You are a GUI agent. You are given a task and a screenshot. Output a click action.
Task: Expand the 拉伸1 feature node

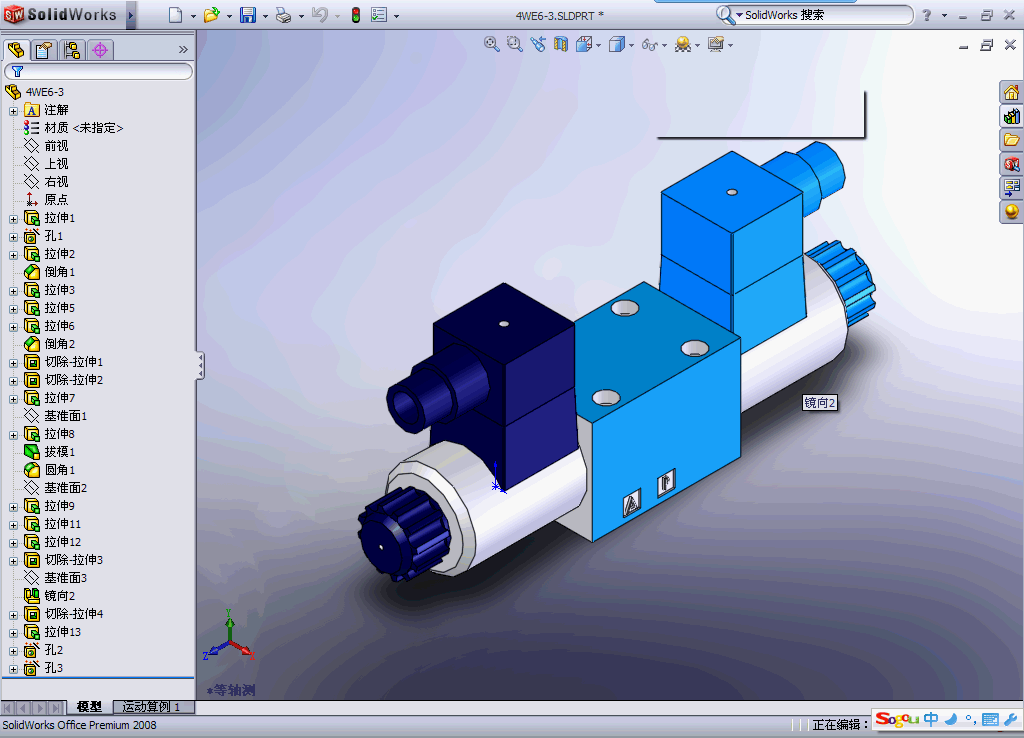(13, 219)
